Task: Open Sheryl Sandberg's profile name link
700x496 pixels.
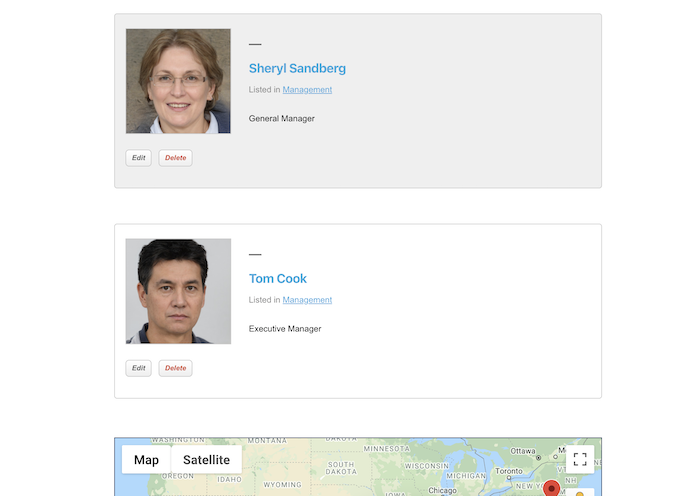Action: pos(297,68)
